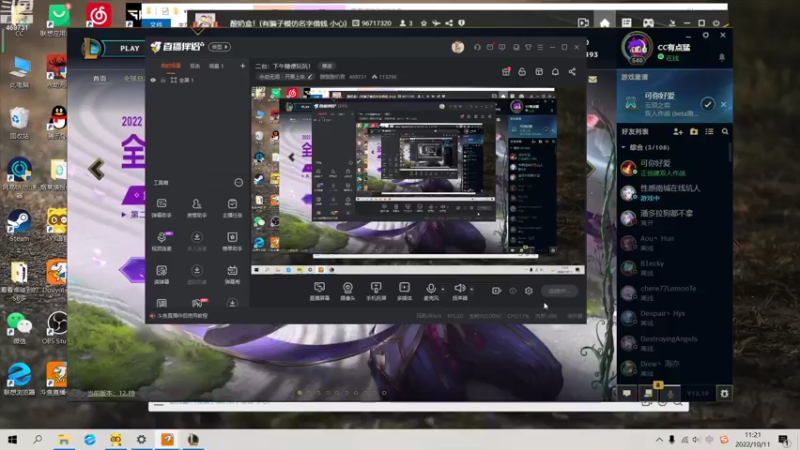Click PLAY in League client
Image resolution: width=800 pixels, height=450 pixels.
point(130,48)
